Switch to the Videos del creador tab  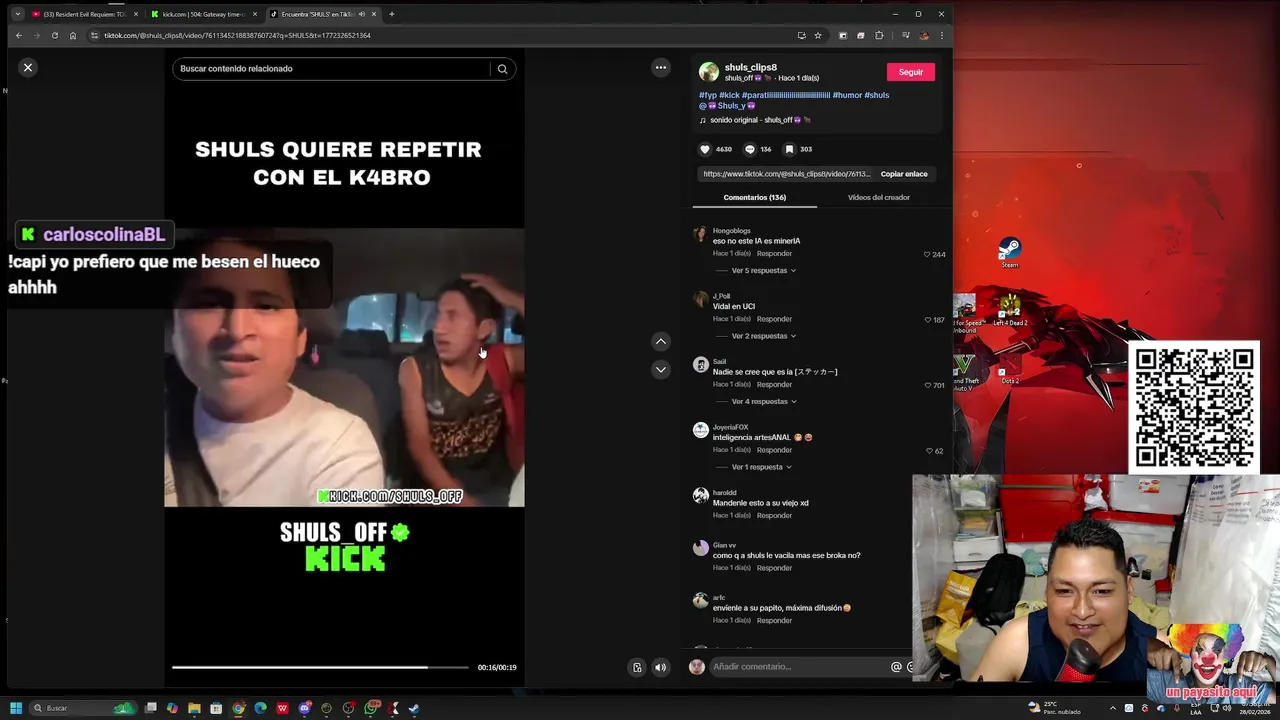879,197
